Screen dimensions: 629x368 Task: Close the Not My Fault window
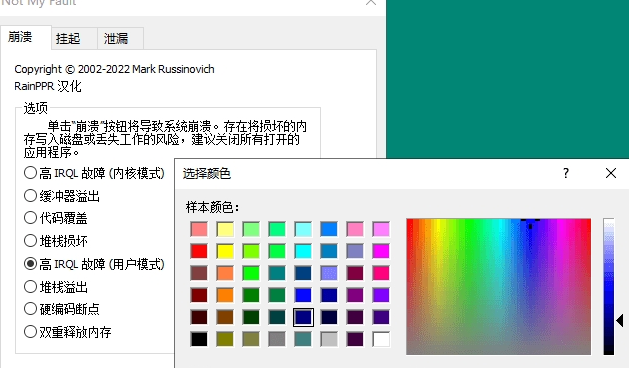371,2
